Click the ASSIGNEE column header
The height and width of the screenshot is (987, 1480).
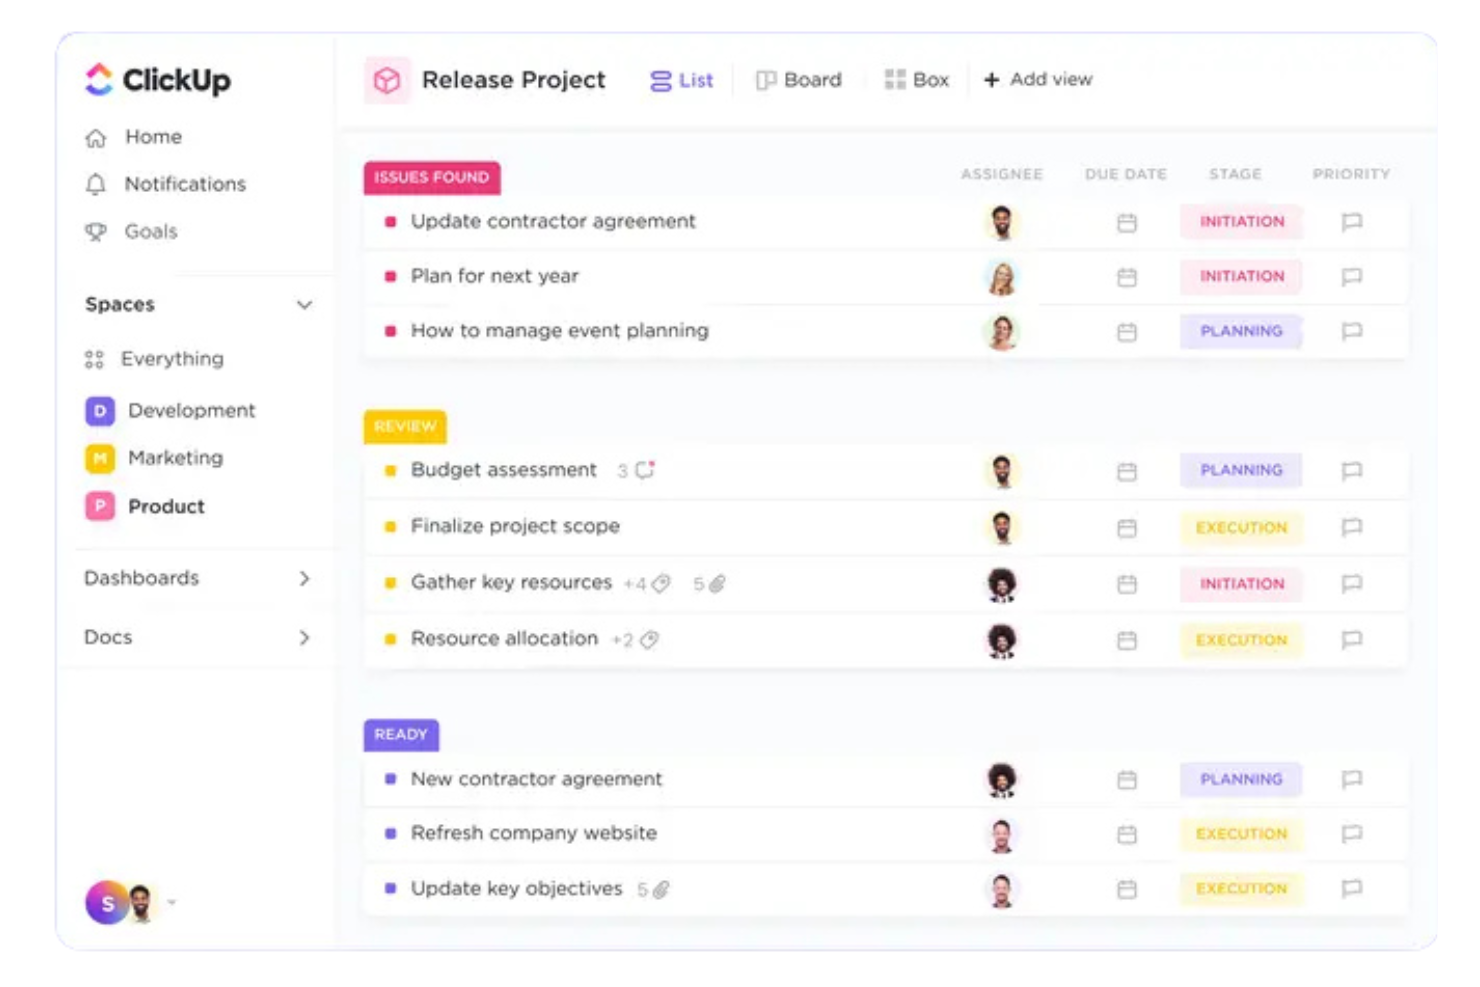pos(1002,174)
